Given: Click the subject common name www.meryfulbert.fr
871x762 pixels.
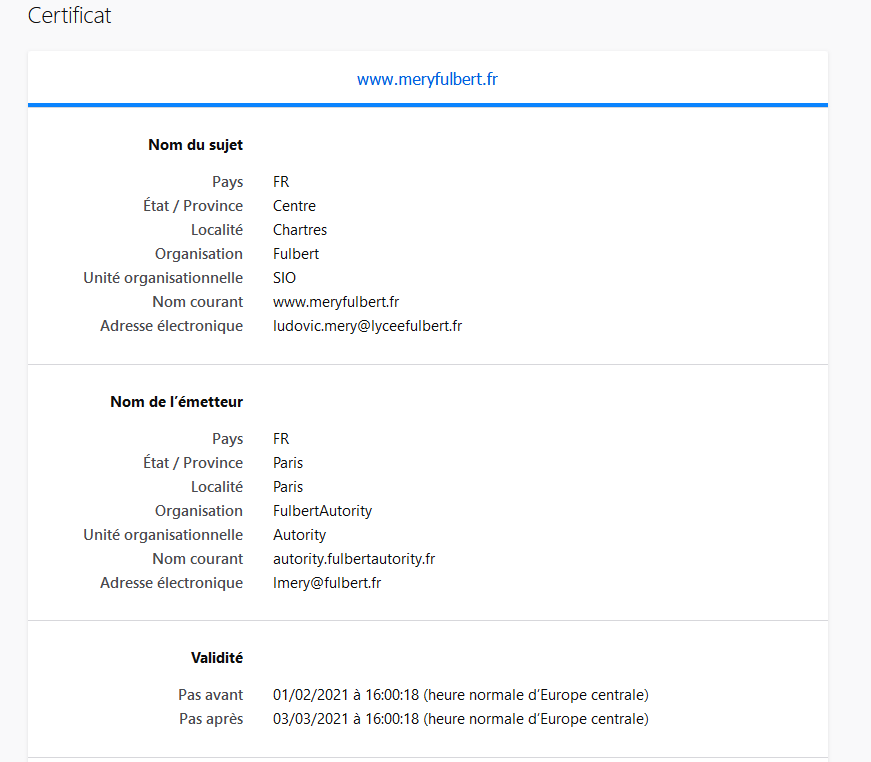Looking at the screenshot, I should coord(336,302).
